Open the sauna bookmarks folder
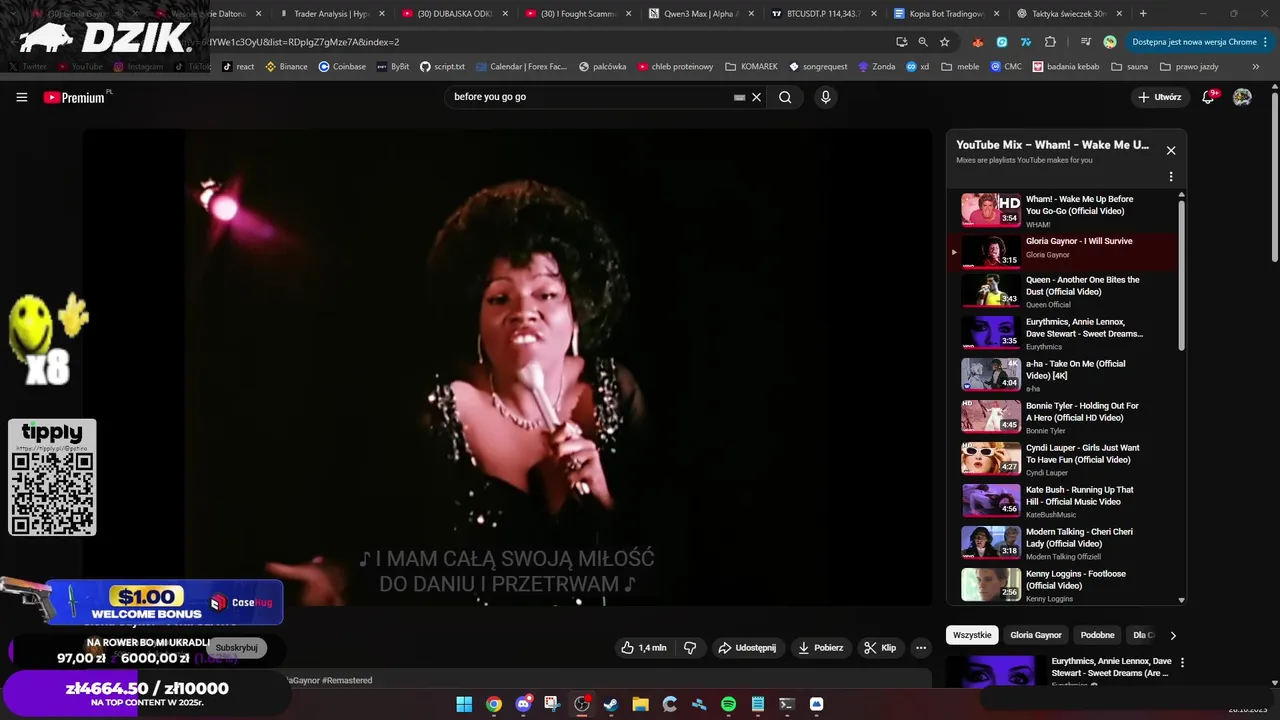Image resolution: width=1280 pixels, height=720 pixels. pyautogui.click(x=1130, y=67)
